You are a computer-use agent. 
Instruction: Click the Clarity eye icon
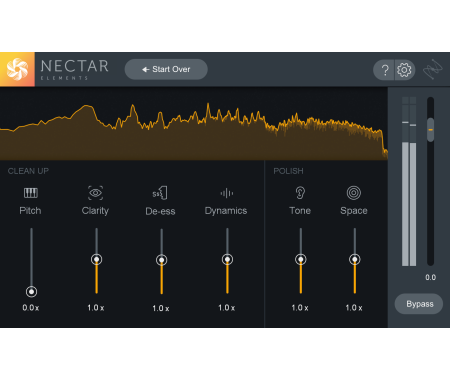coord(96,193)
